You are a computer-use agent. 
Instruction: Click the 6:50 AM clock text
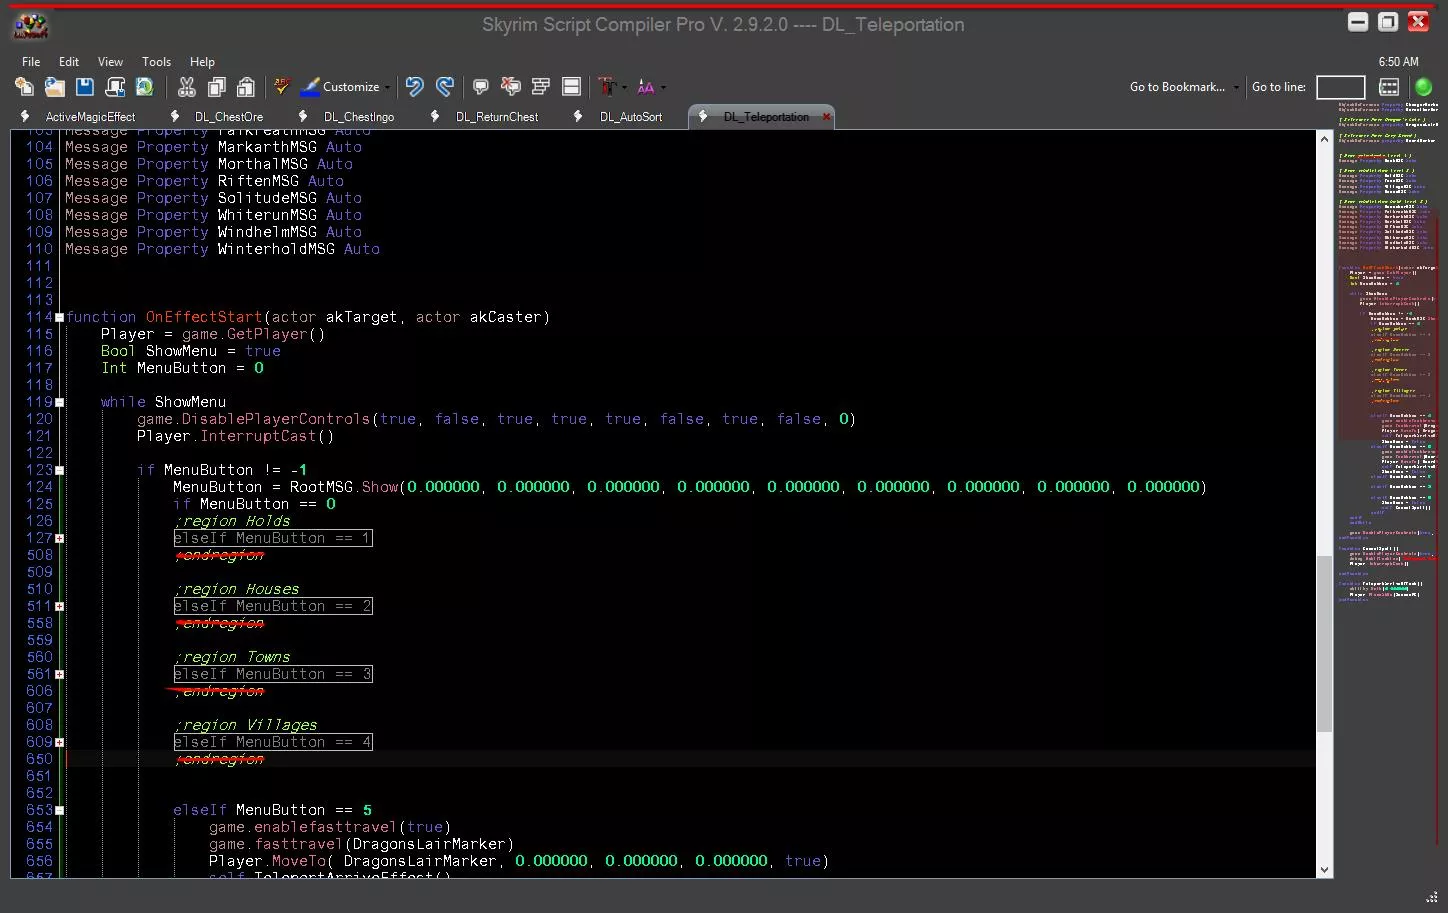pyautogui.click(x=1398, y=62)
